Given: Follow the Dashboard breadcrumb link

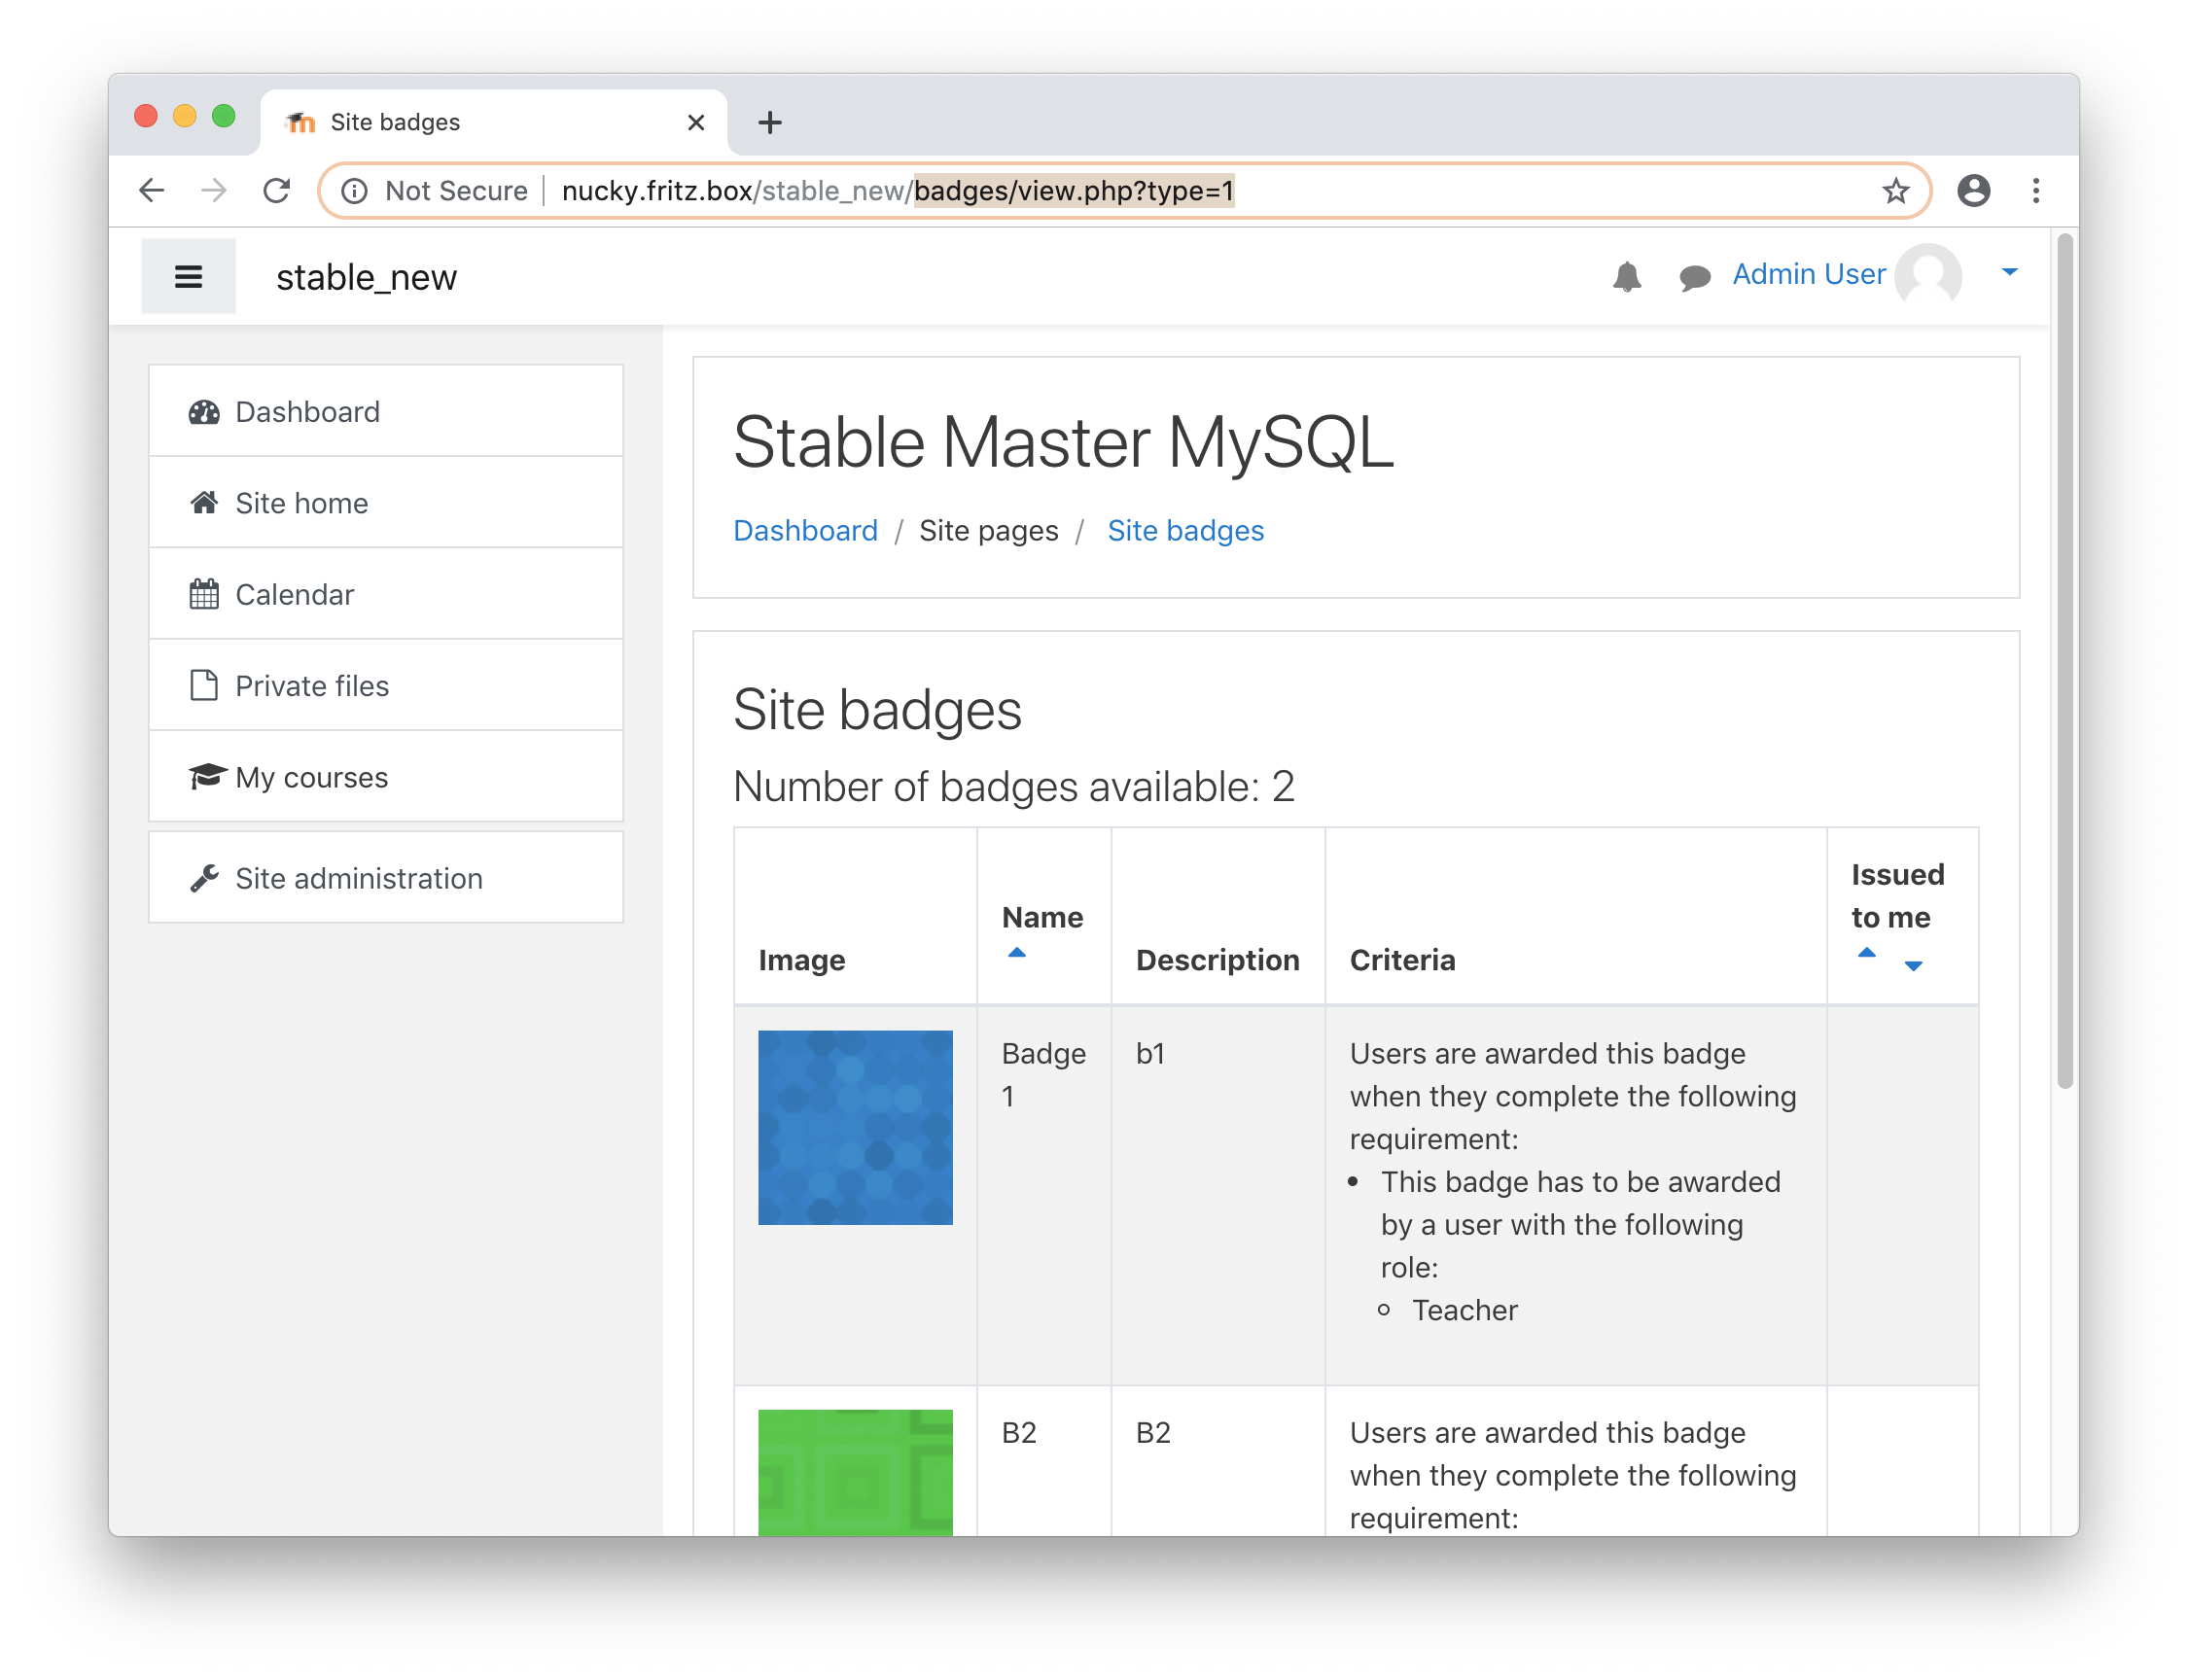Looking at the screenshot, I should tap(805, 530).
